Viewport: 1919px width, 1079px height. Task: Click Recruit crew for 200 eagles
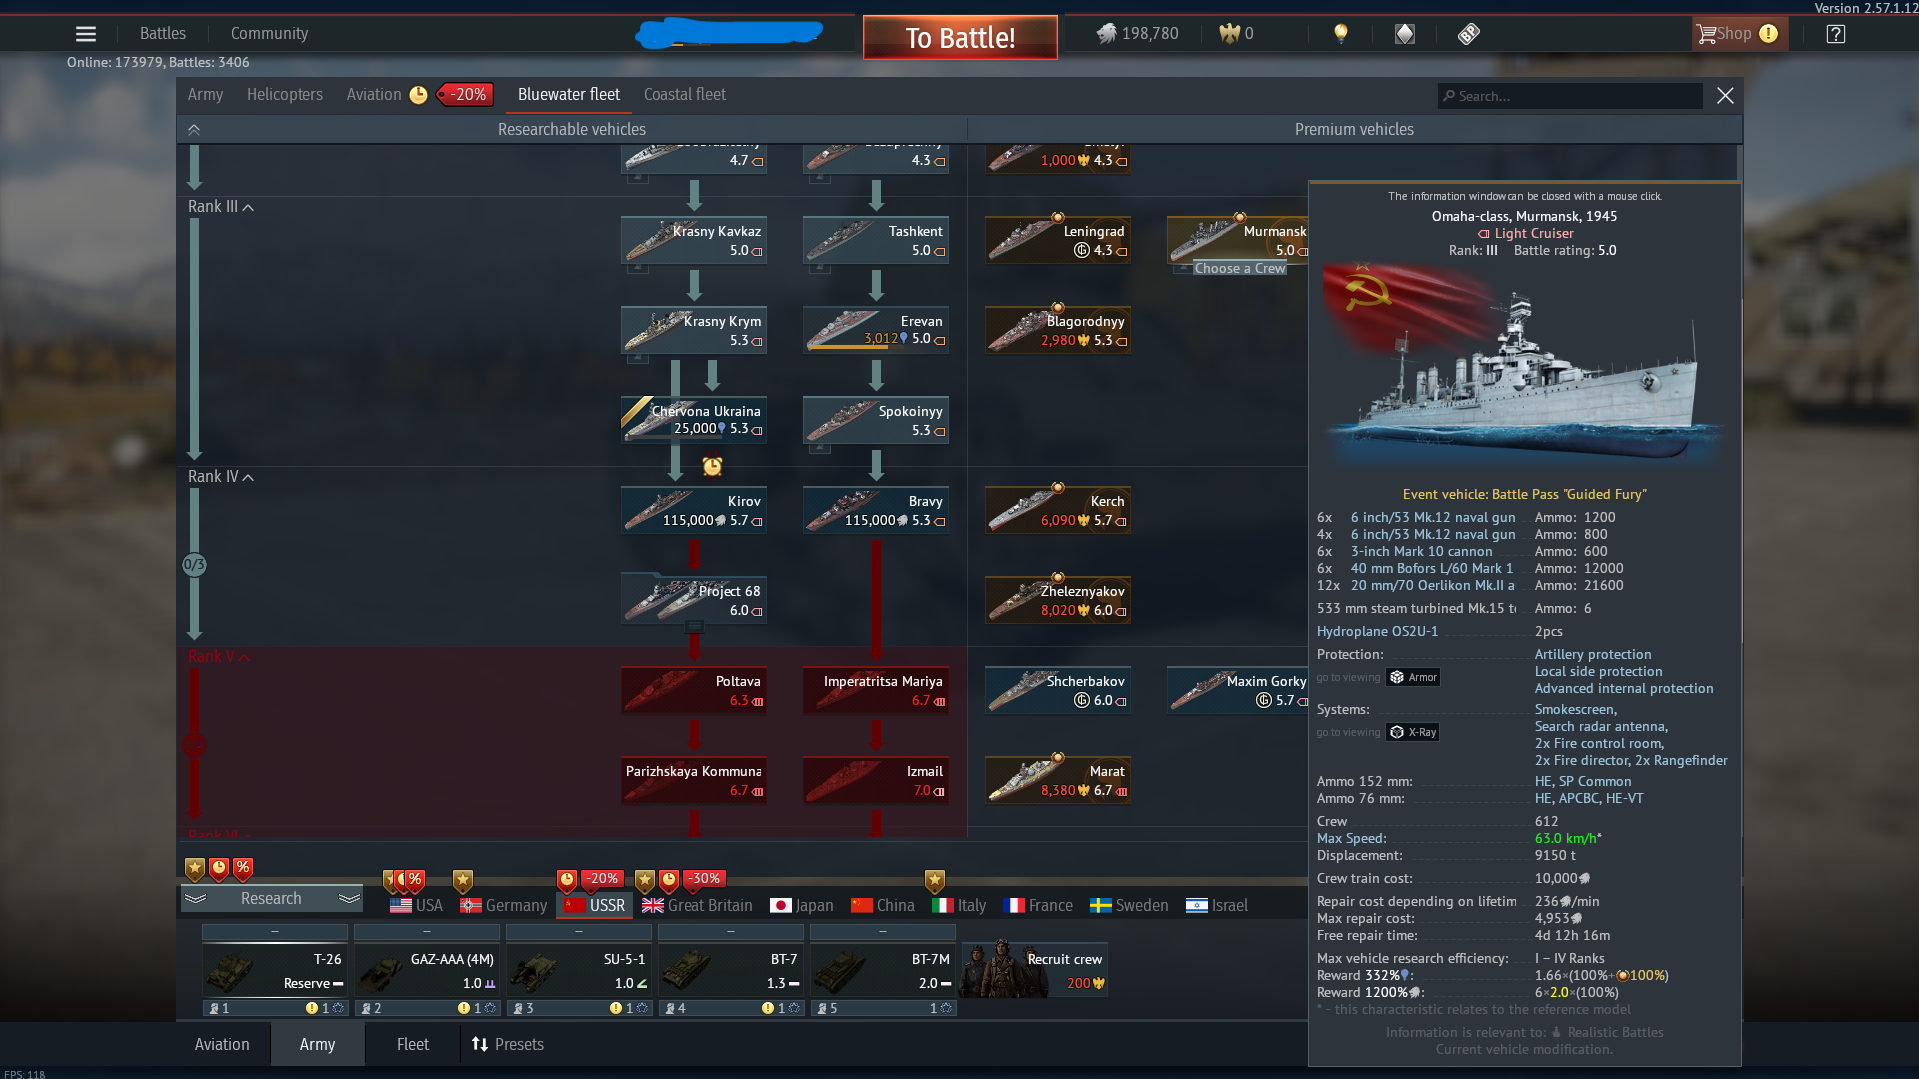[x=1035, y=970]
